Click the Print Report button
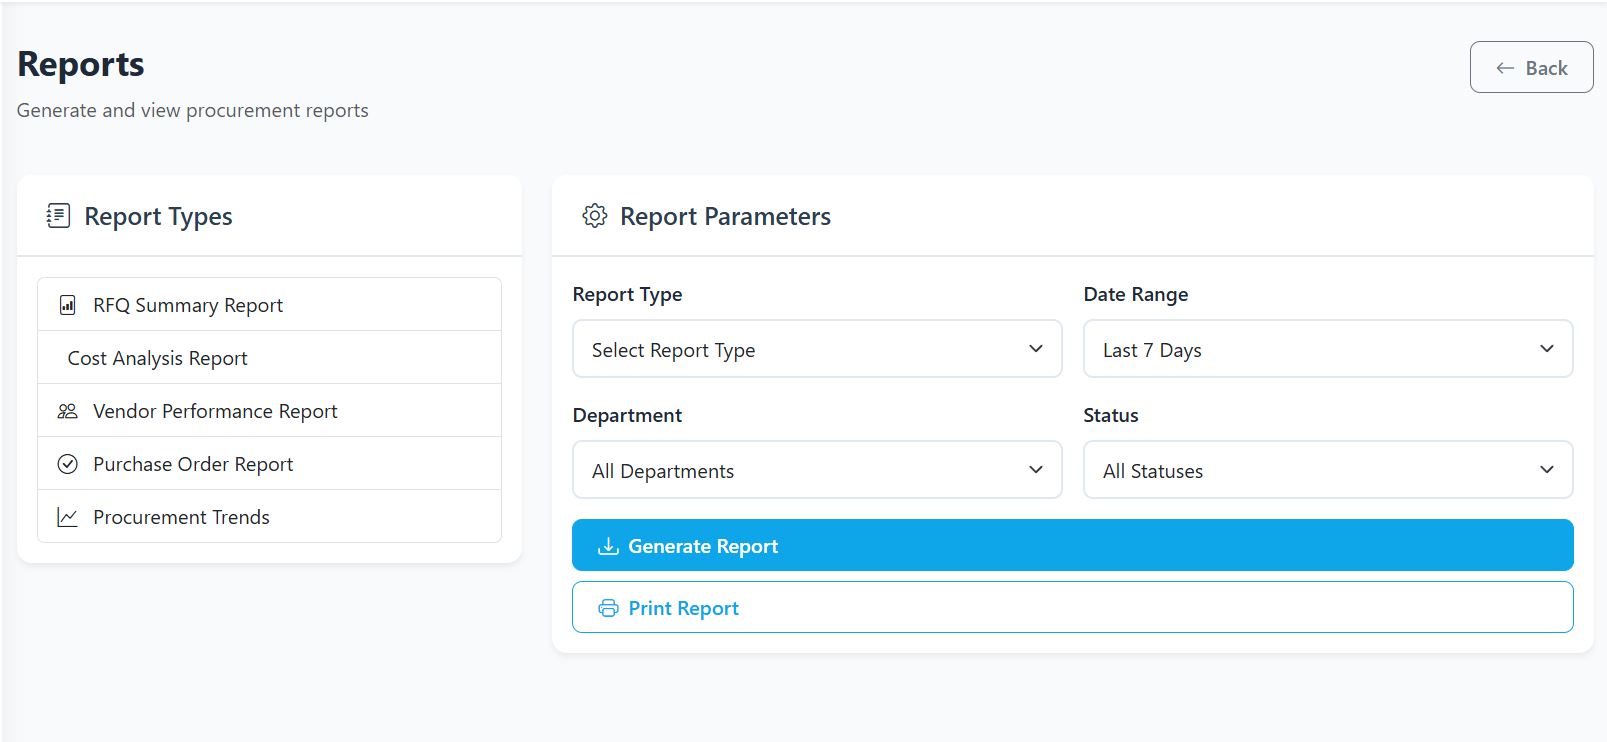Image resolution: width=1607 pixels, height=742 pixels. tap(1072, 607)
